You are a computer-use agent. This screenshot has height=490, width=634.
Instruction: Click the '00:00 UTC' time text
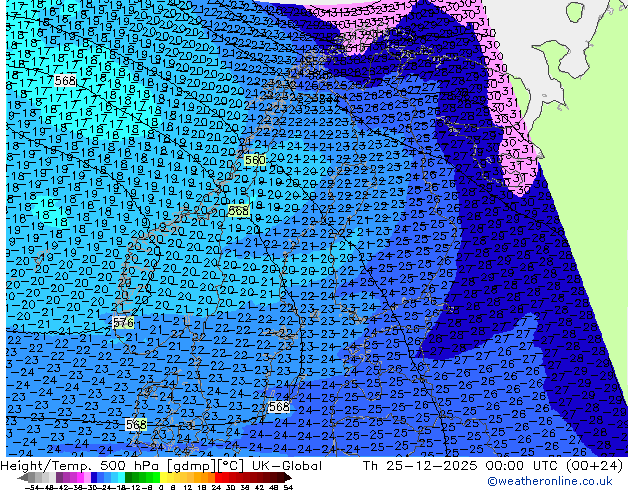point(522,466)
